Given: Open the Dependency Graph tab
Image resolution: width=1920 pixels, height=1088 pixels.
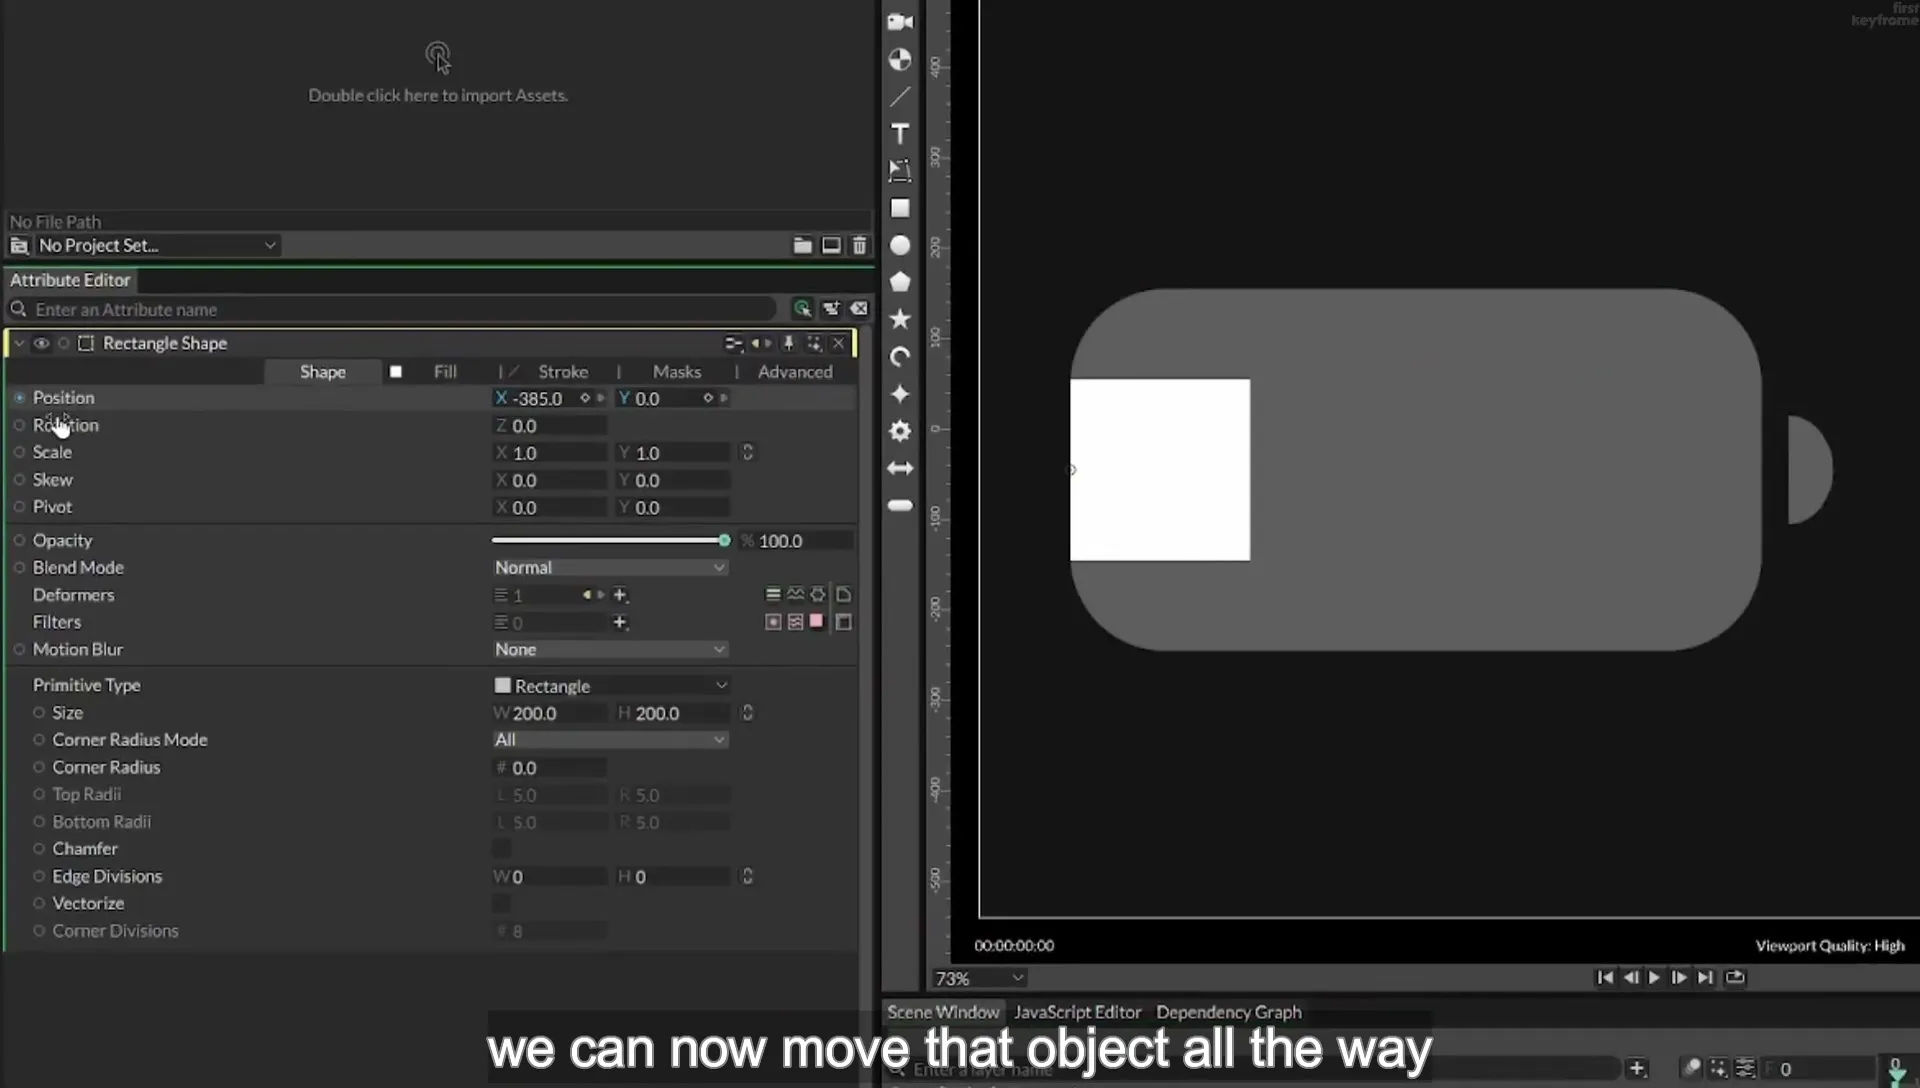Looking at the screenshot, I should pyautogui.click(x=1229, y=1012).
